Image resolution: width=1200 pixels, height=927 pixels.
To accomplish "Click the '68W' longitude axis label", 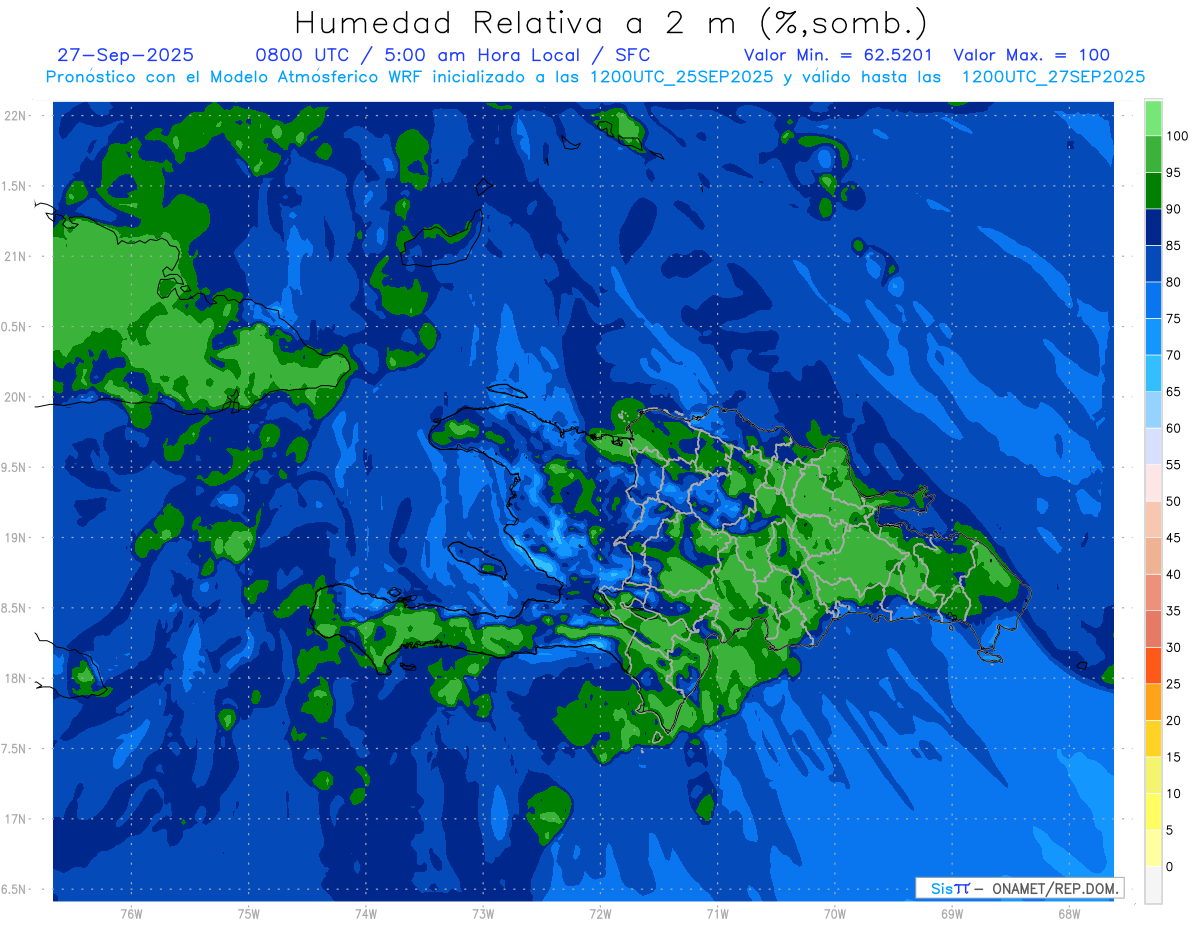I will click(x=1069, y=914).
